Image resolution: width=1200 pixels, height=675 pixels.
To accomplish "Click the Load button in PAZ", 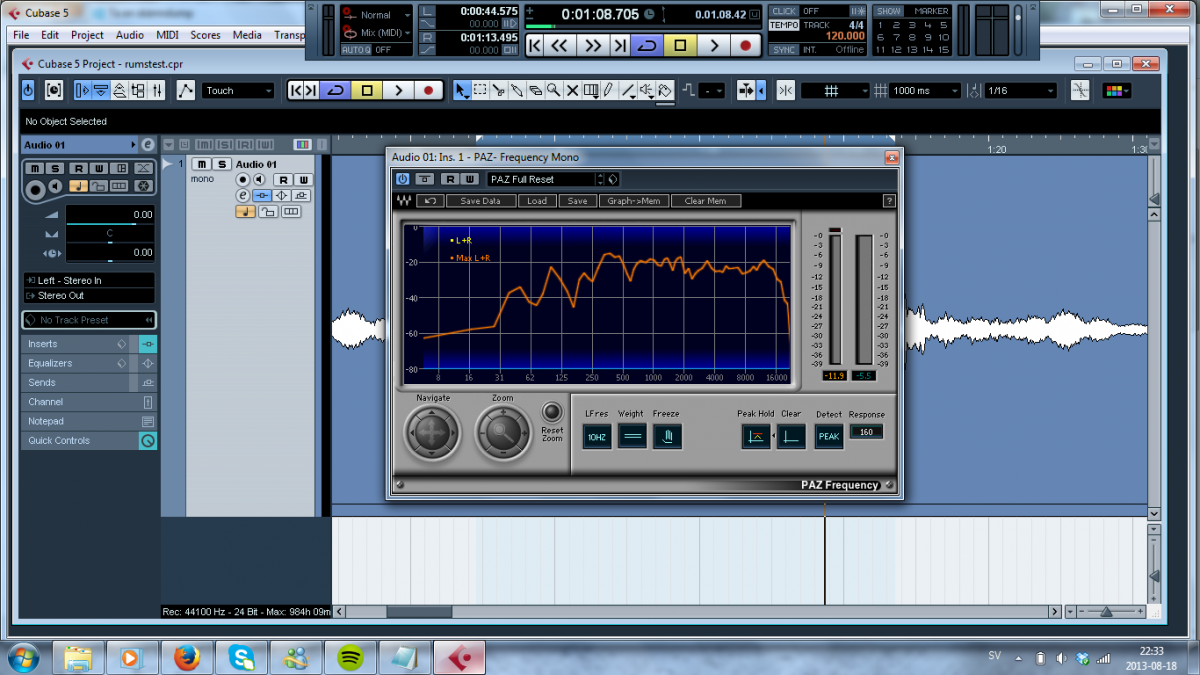I will click(x=537, y=201).
